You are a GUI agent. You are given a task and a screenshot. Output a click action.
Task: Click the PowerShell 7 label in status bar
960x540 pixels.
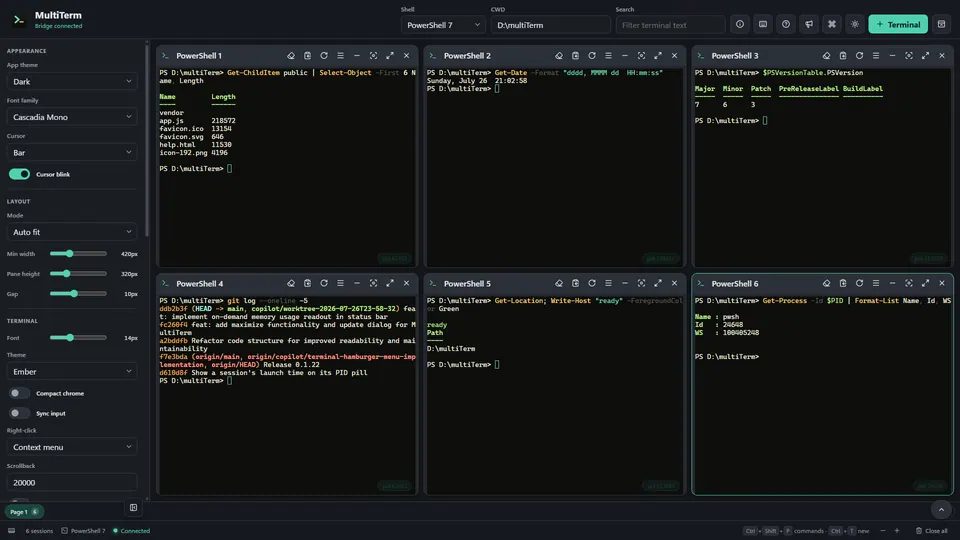pos(84,531)
